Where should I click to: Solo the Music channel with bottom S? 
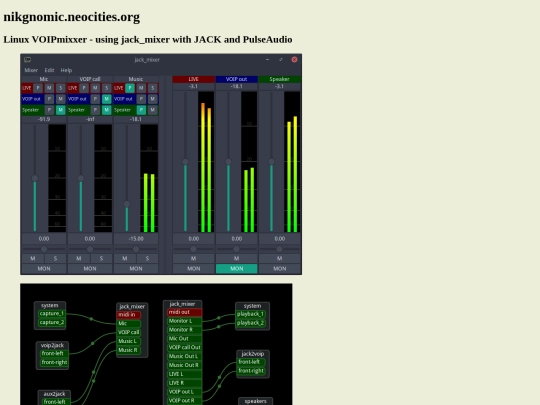click(x=147, y=259)
